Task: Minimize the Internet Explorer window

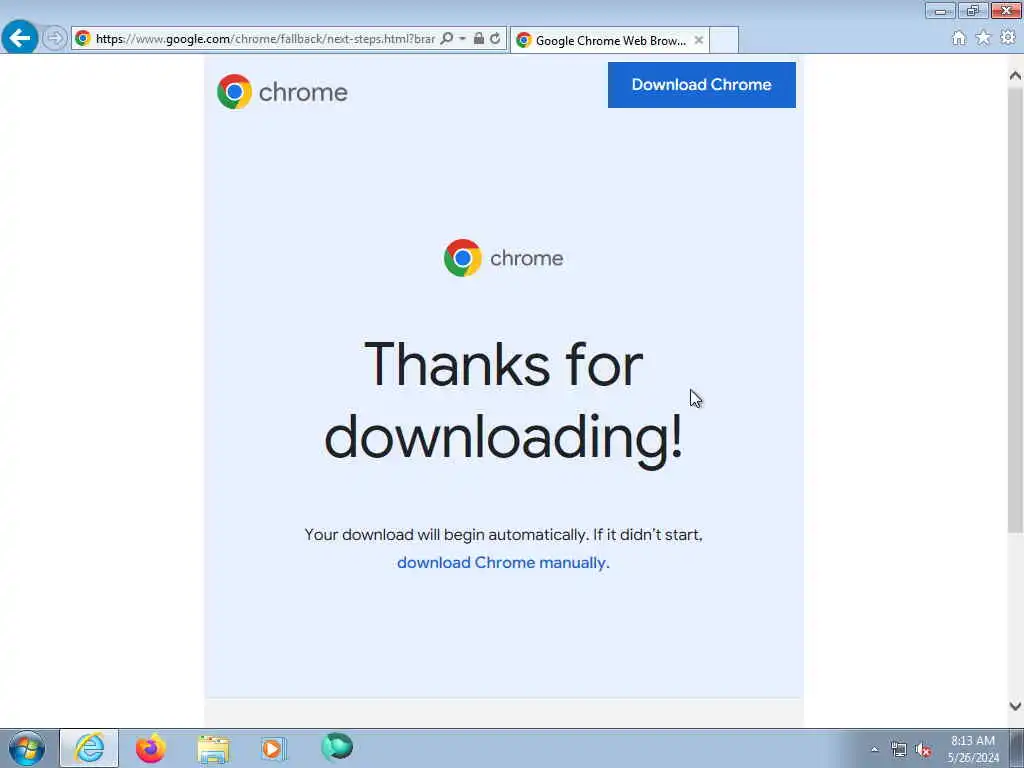Action: (x=940, y=10)
